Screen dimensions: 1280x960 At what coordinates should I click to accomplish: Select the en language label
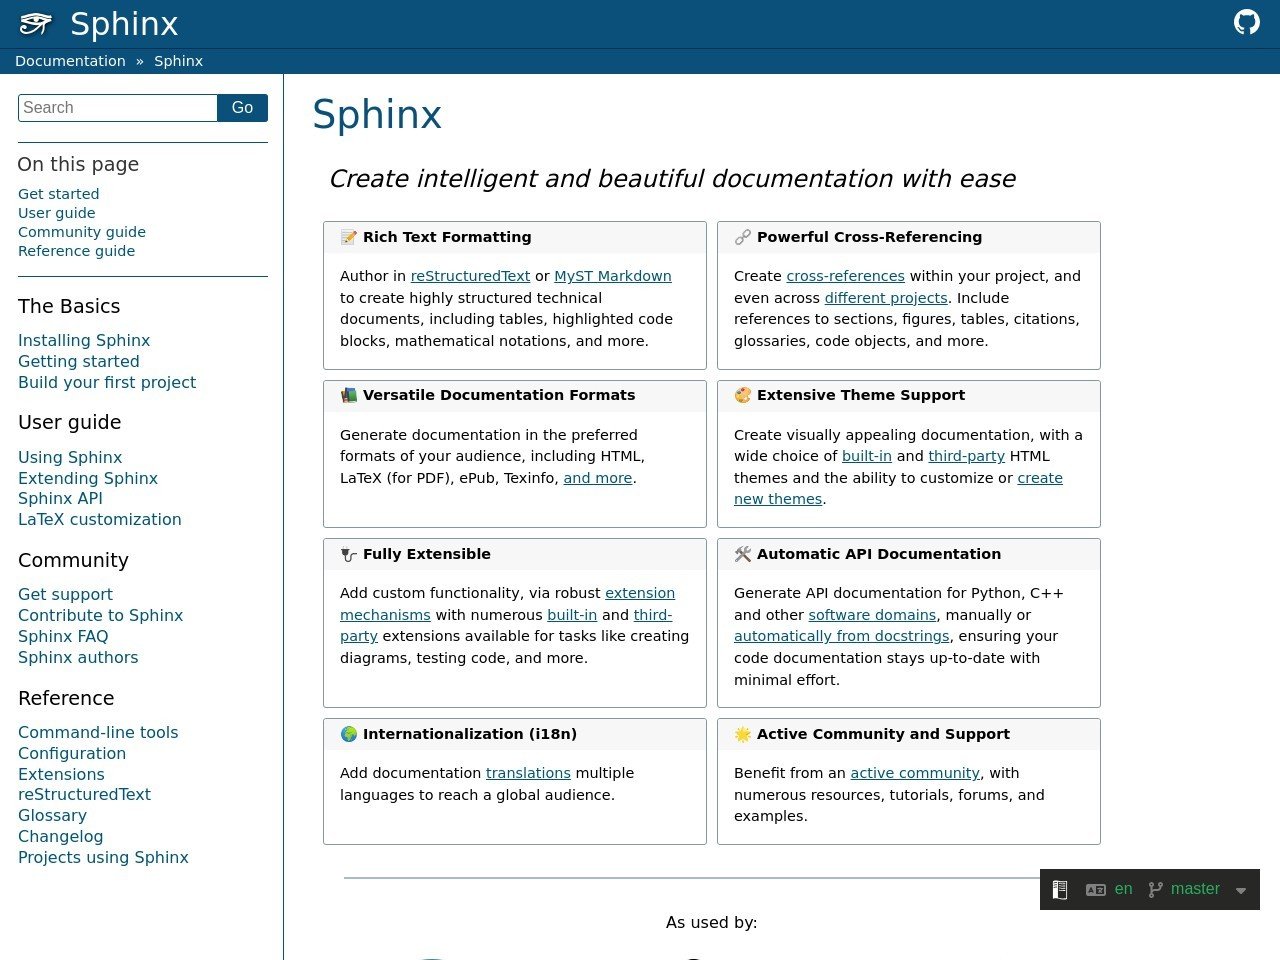tap(1124, 889)
